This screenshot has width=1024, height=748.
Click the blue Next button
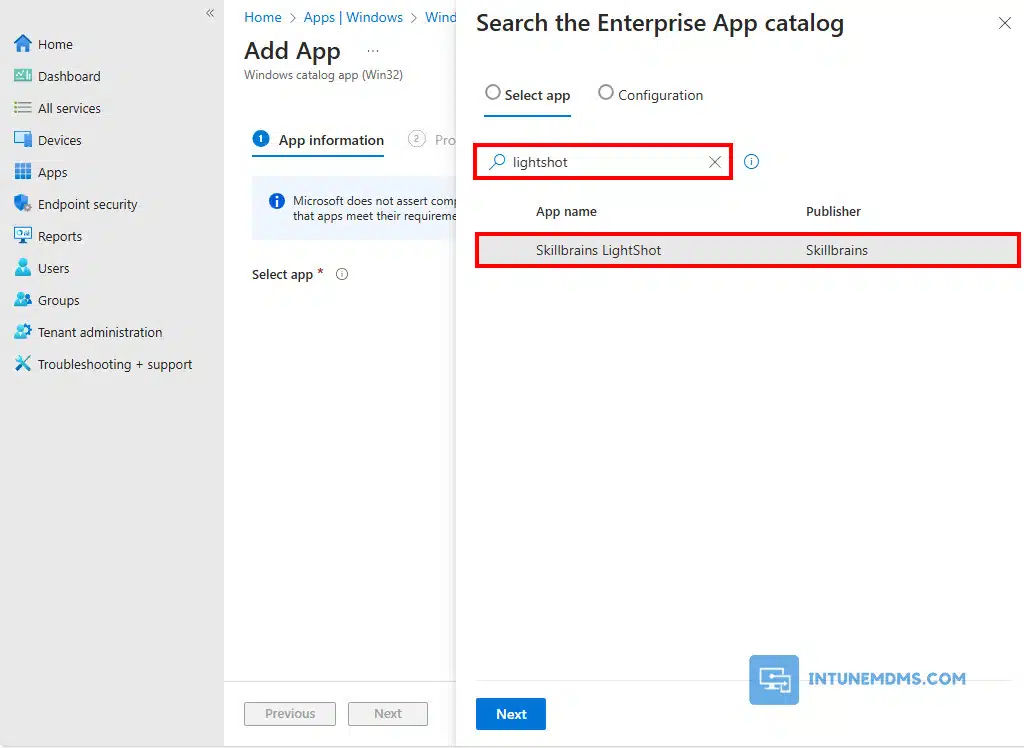511,714
